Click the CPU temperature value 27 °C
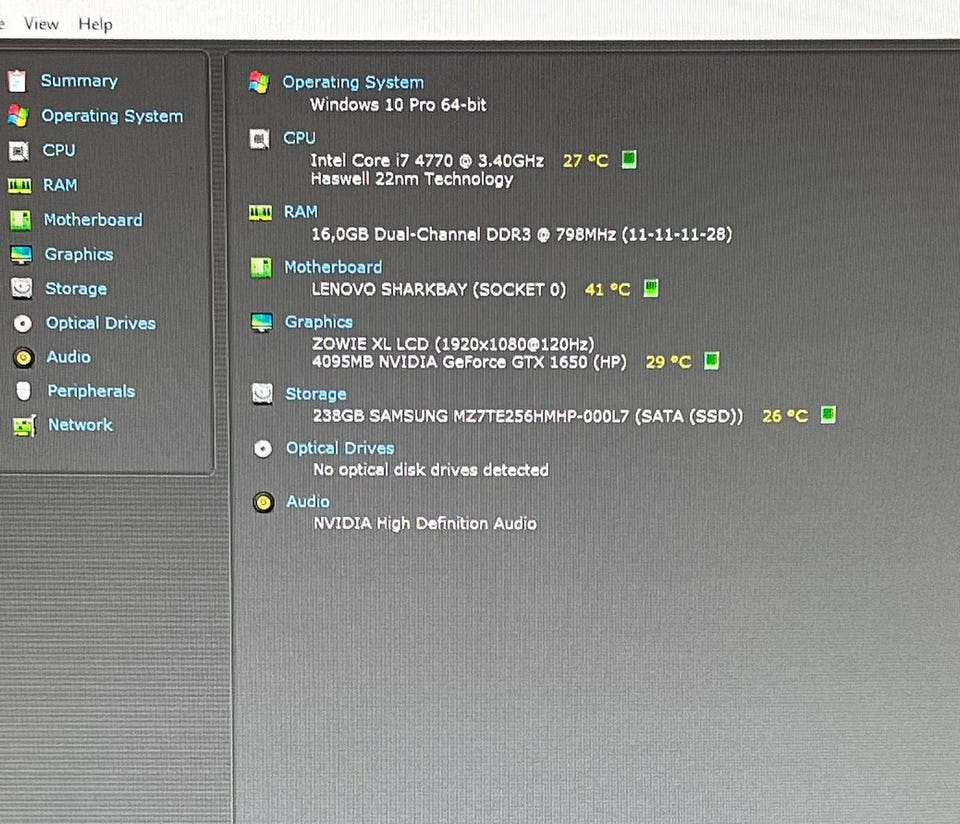 coord(585,161)
